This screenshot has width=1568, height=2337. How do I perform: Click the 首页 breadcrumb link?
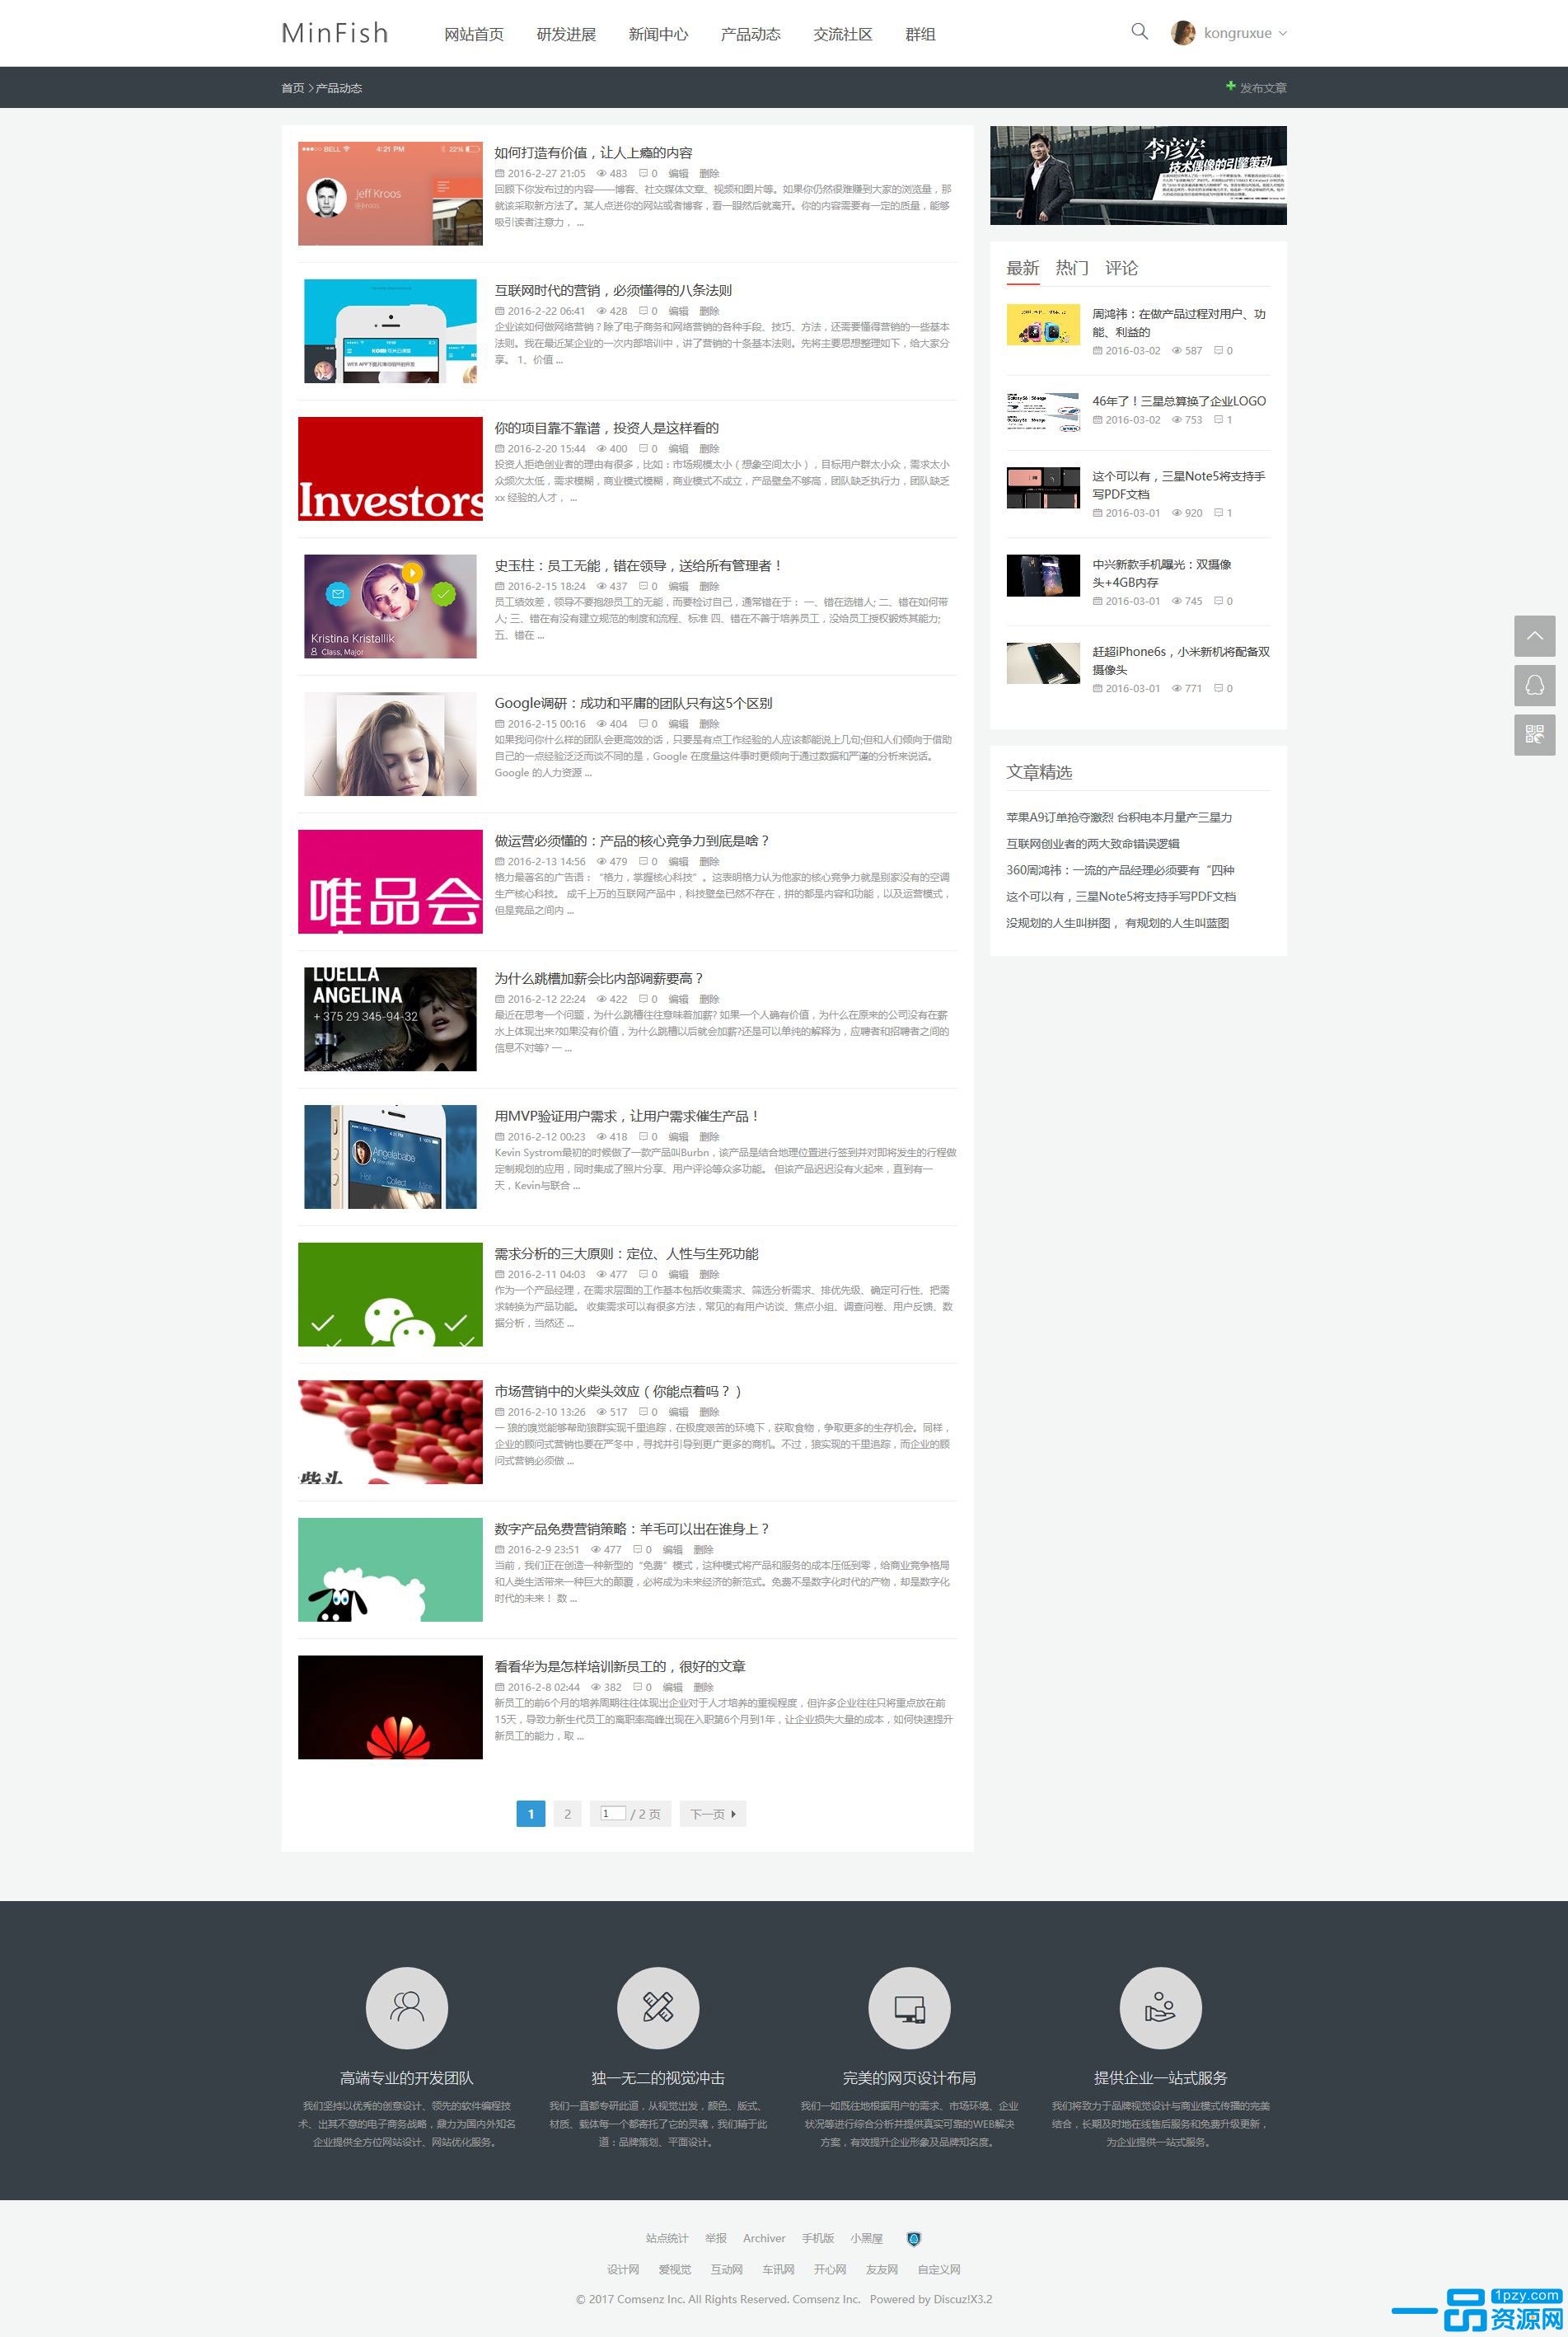coord(292,88)
